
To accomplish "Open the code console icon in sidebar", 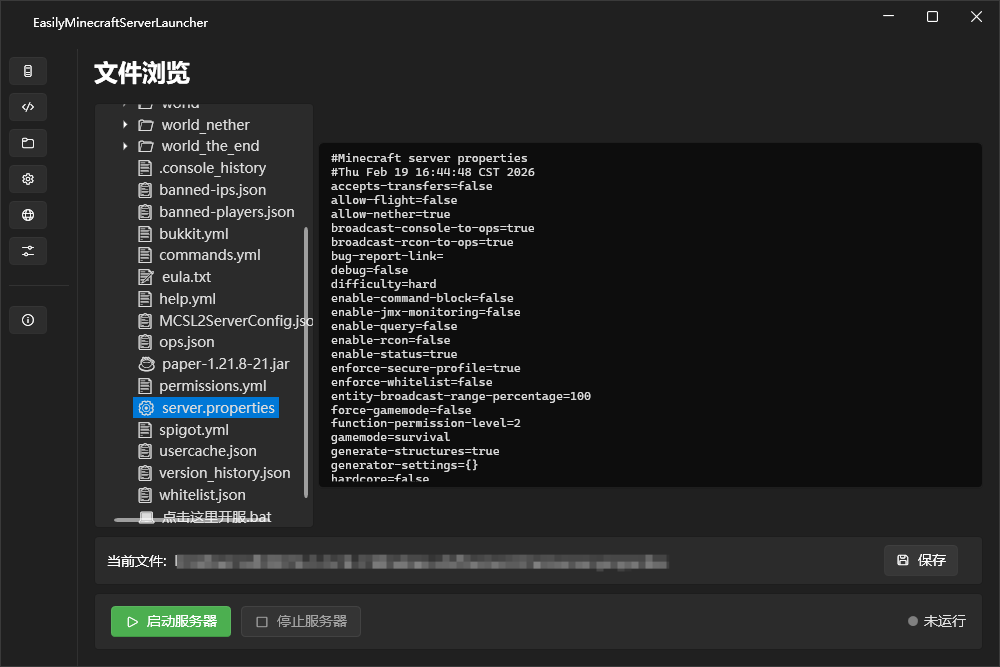I will pos(28,107).
